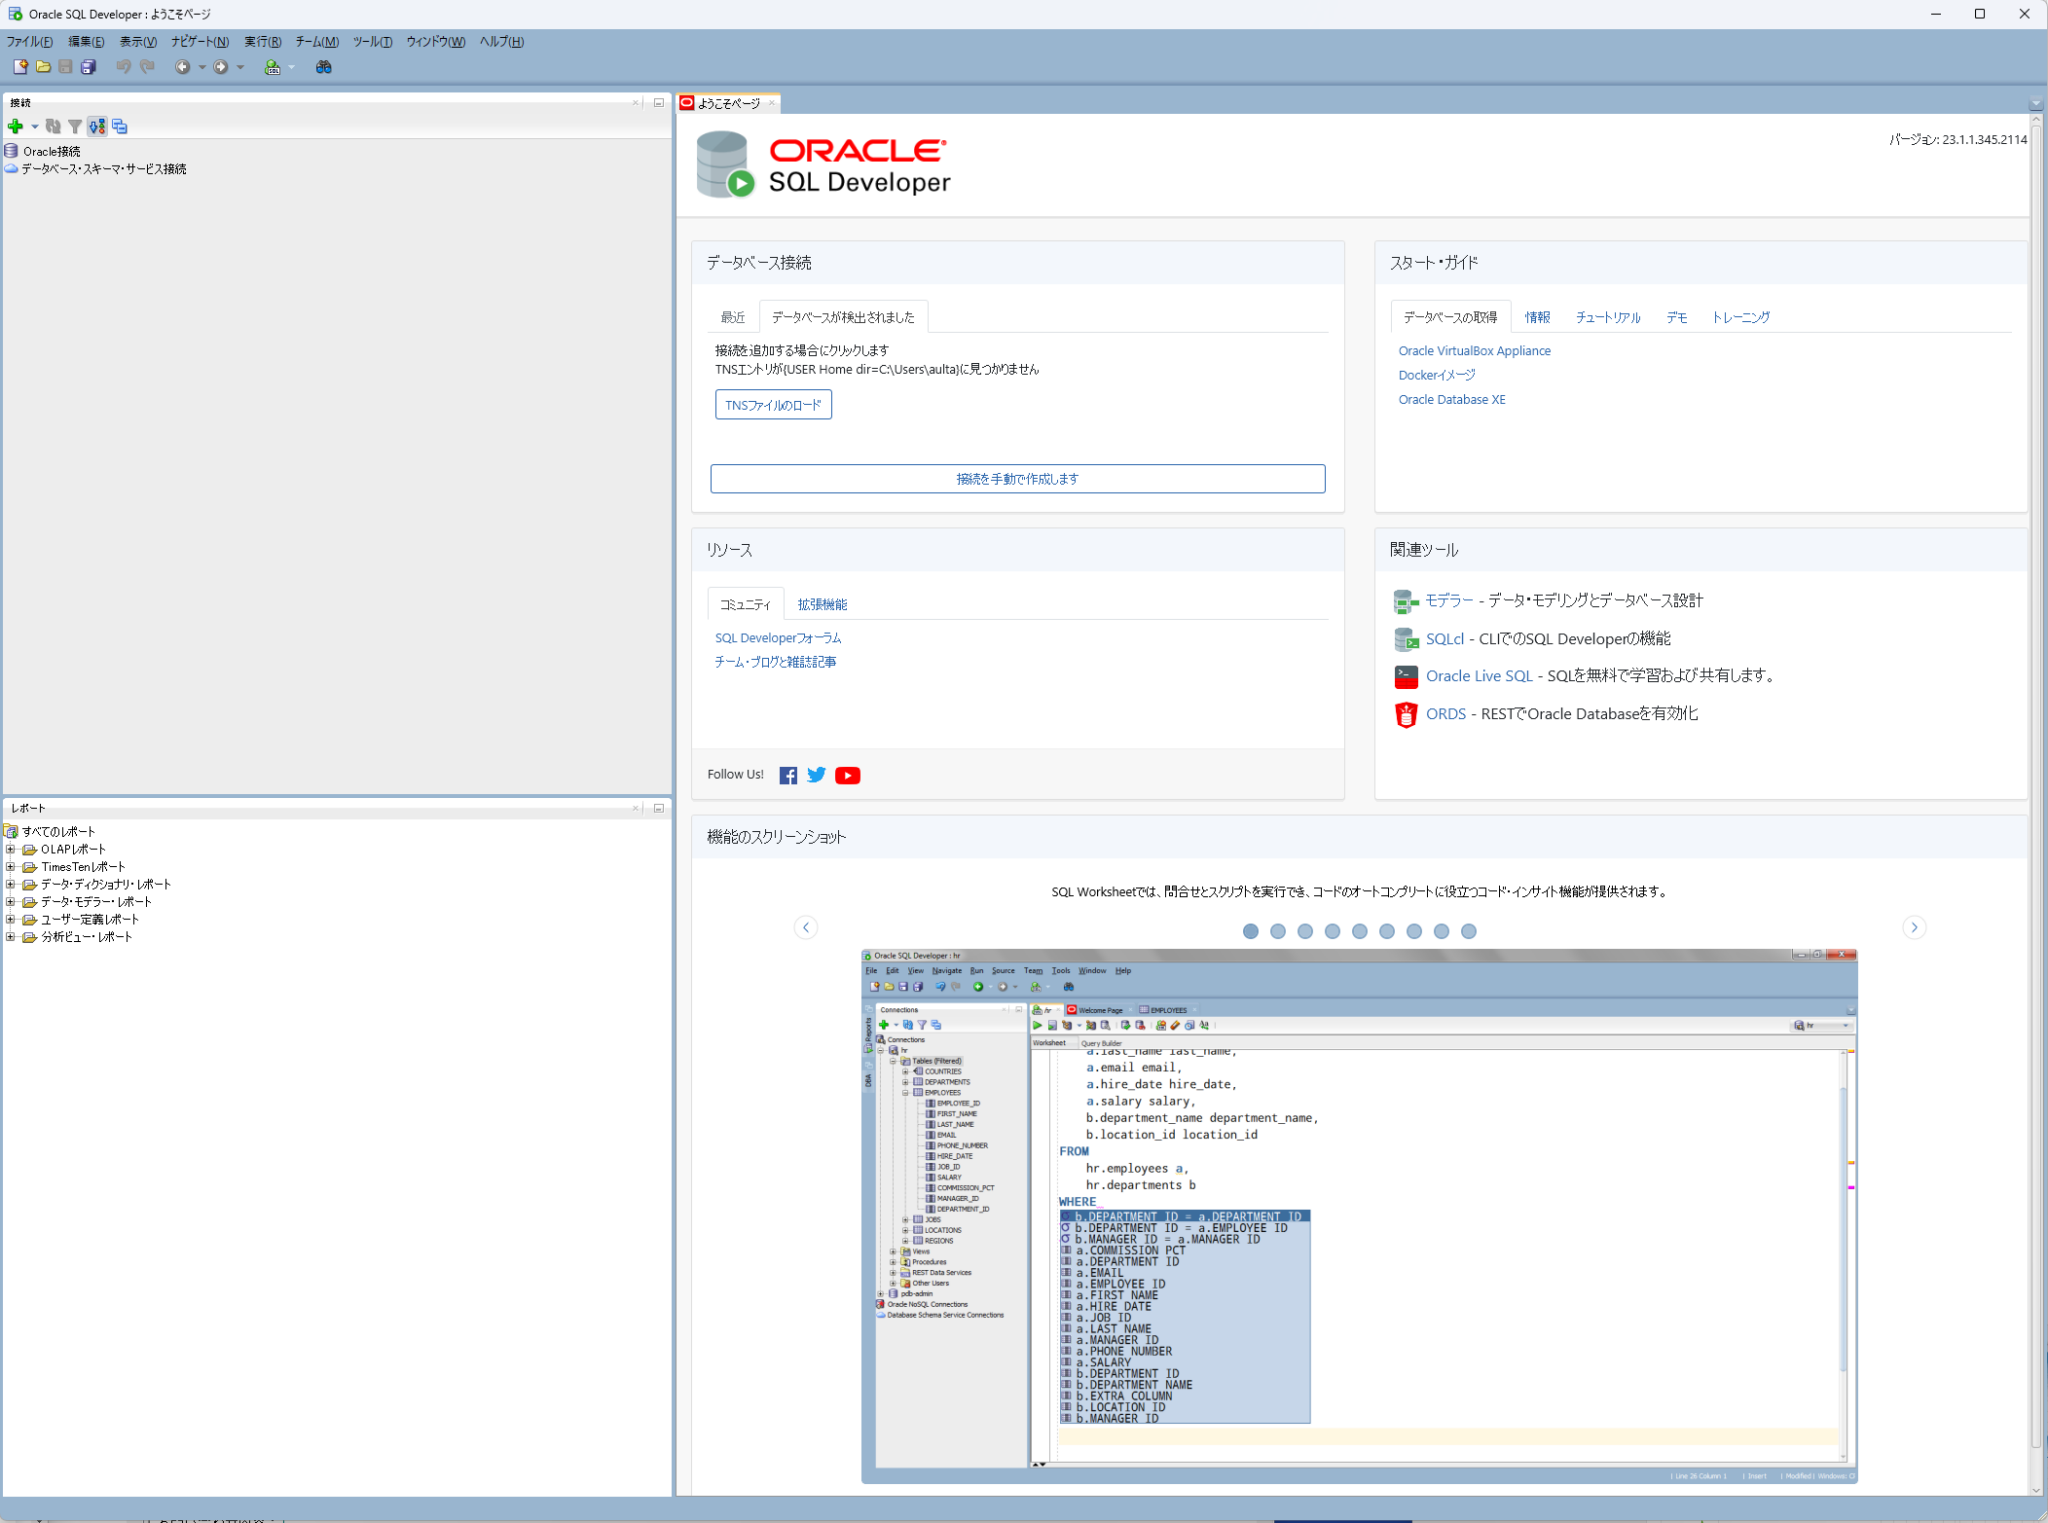Expand the OLAPレポート tree node
Screen dimensions: 2048x1523
(x=12, y=849)
